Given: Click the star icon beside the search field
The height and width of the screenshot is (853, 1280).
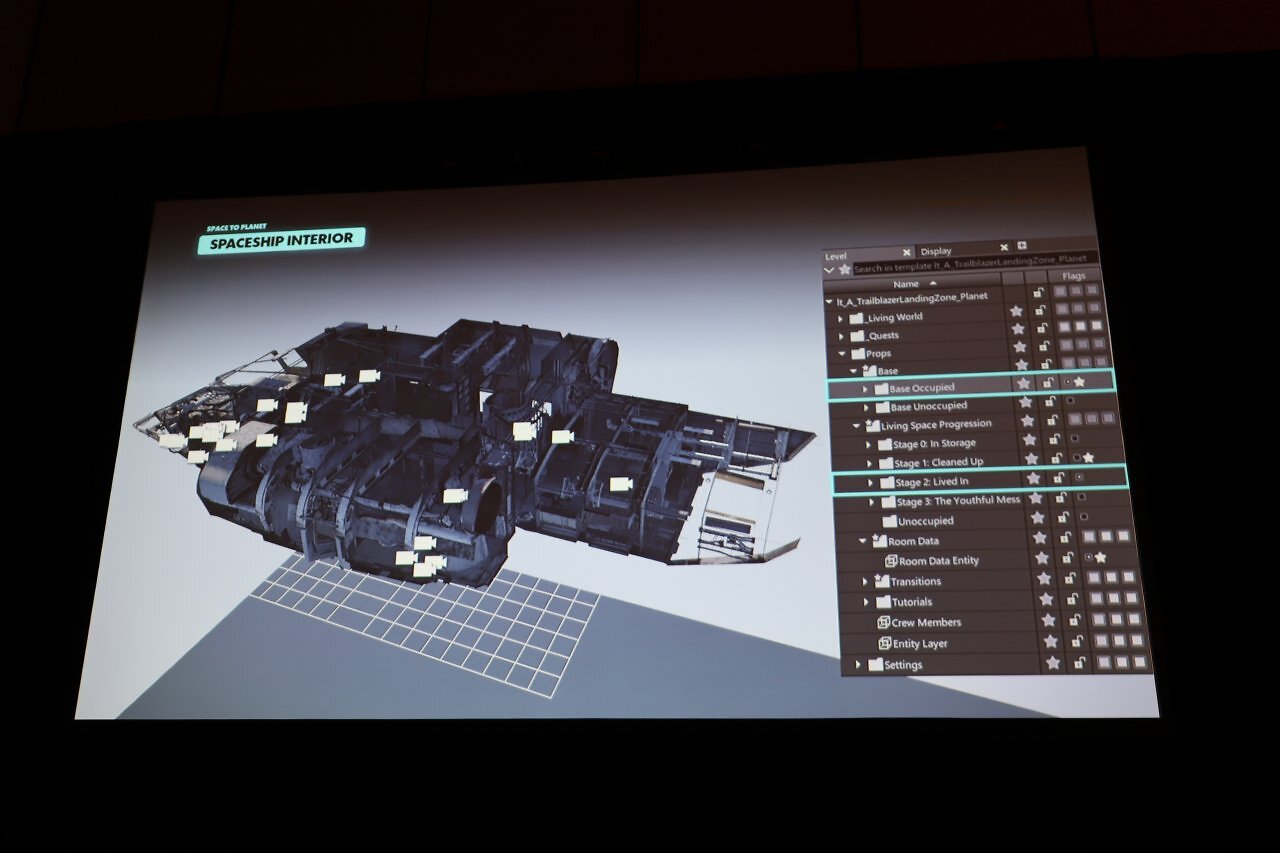Looking at the screenshot, I should 845,269.
